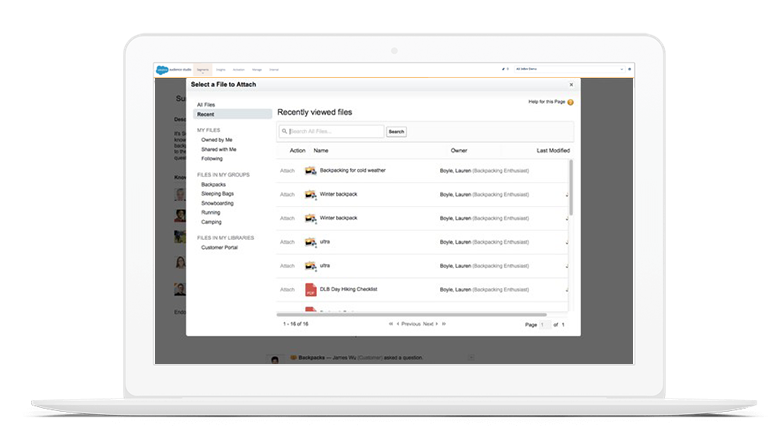The width and height of the screenshot is (783, 447).
Task: Open the Activation tab in top bar
Action: tap(239, 69)
